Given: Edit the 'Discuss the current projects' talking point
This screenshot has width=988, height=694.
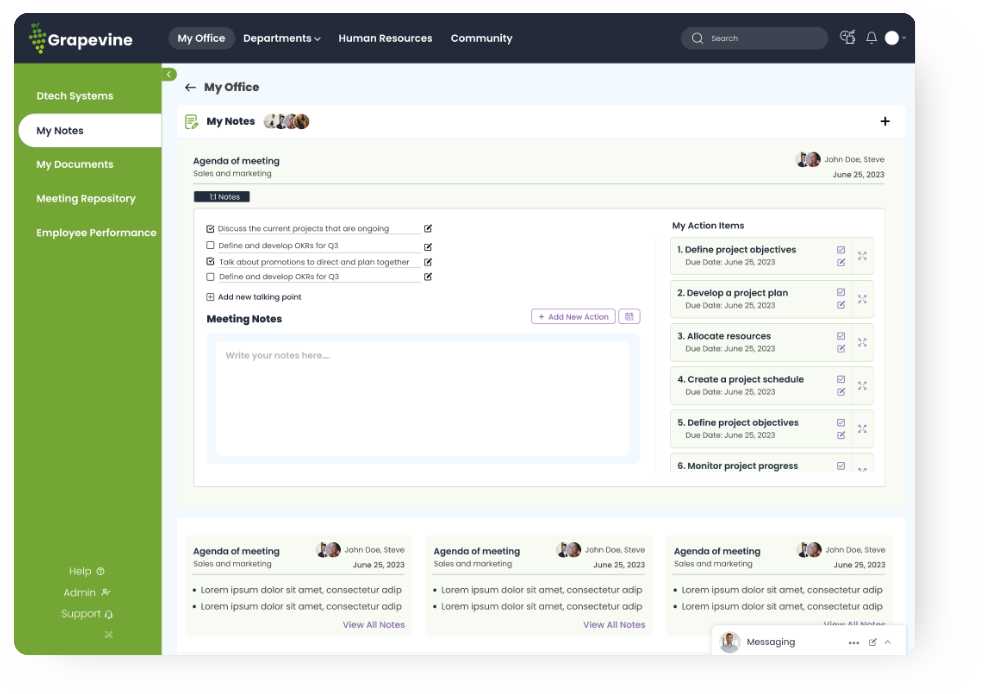Looking at the screenshot, I should tap(428, 229).
